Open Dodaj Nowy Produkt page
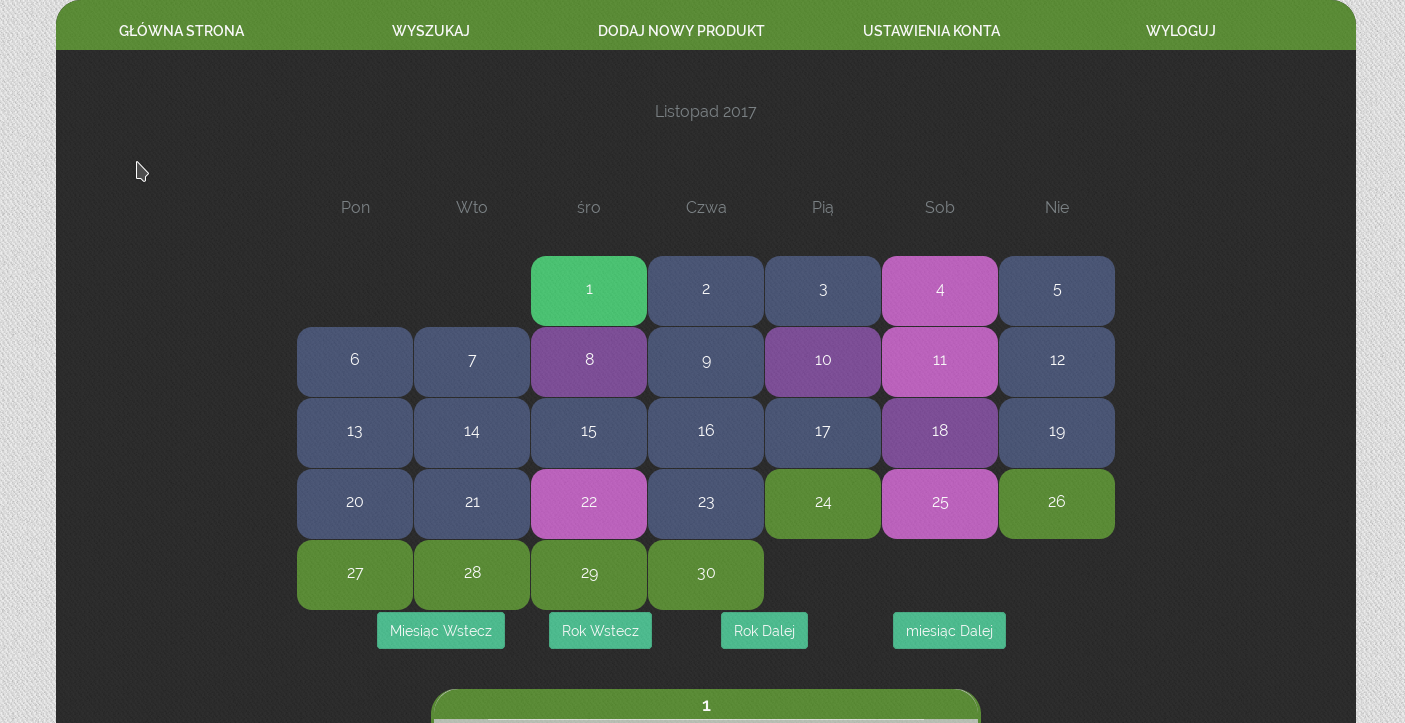1405x723 pixels. (x=681, y=31)
